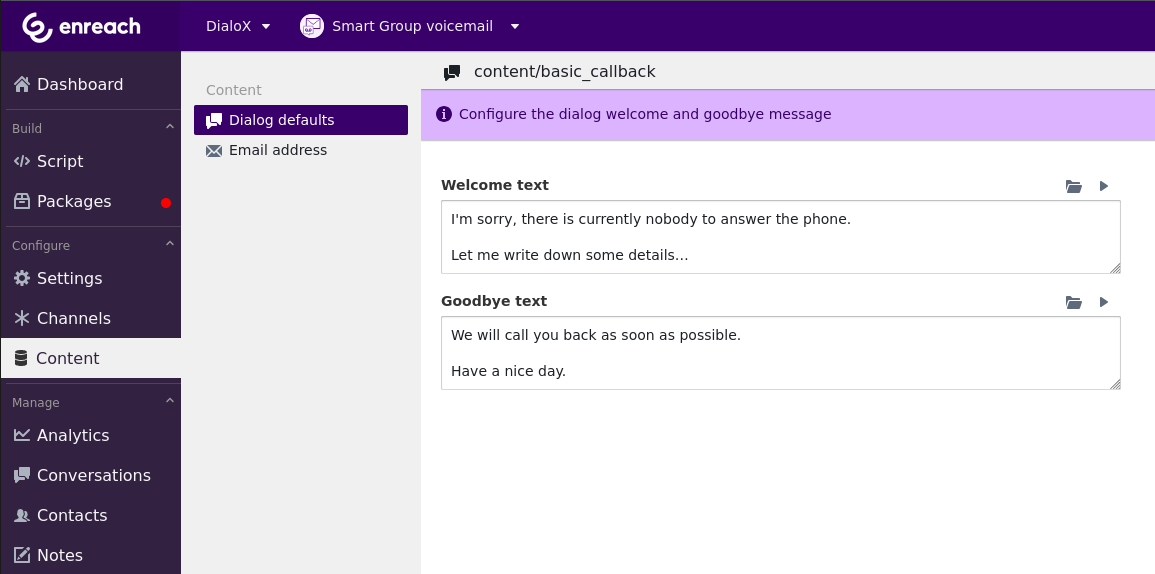
Task: Play the Welcome text audio
Action: pyautogui.click(x=1104, y=186)
